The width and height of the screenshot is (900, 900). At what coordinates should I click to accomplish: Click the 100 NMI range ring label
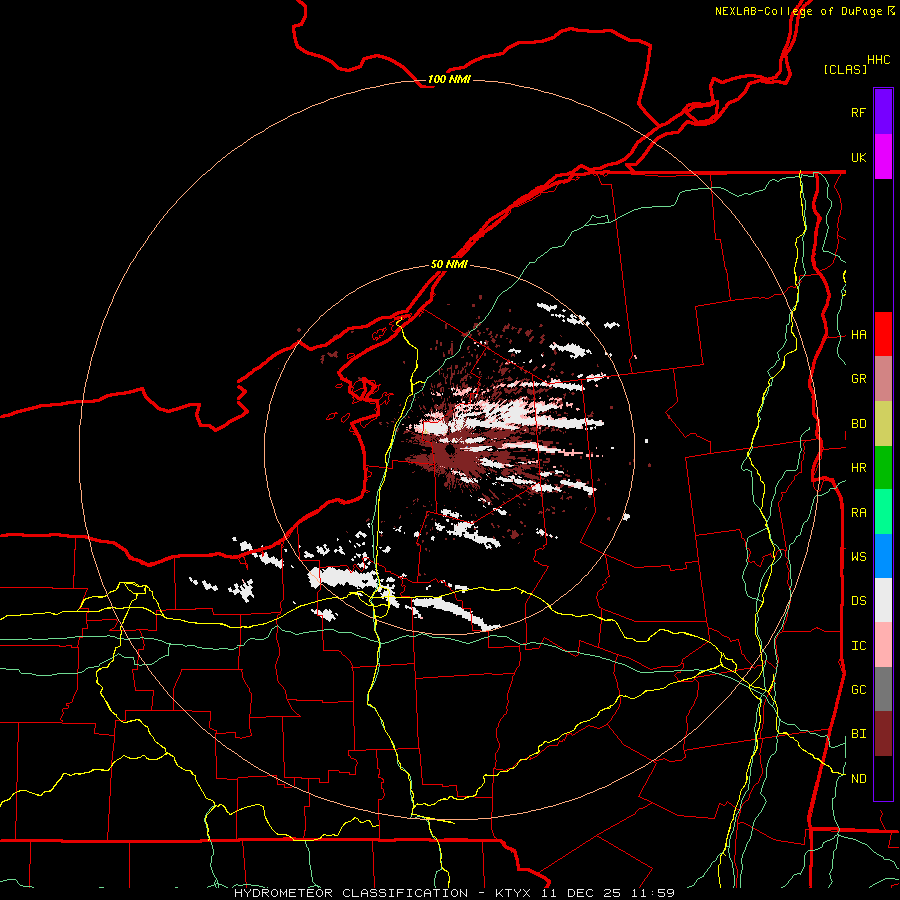click(449, 79)
